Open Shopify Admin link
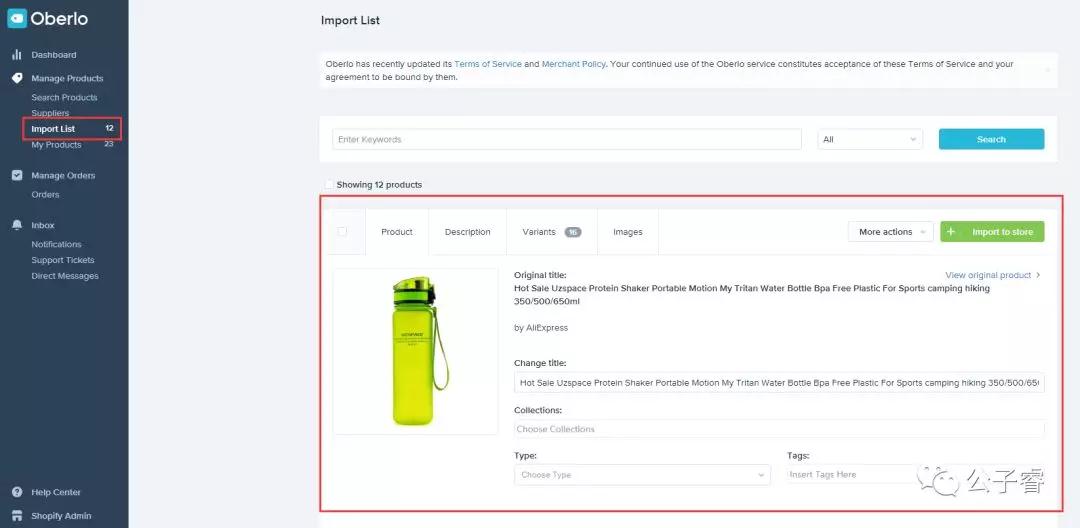This screenshot has width=1080, height=528. (61, 516)
